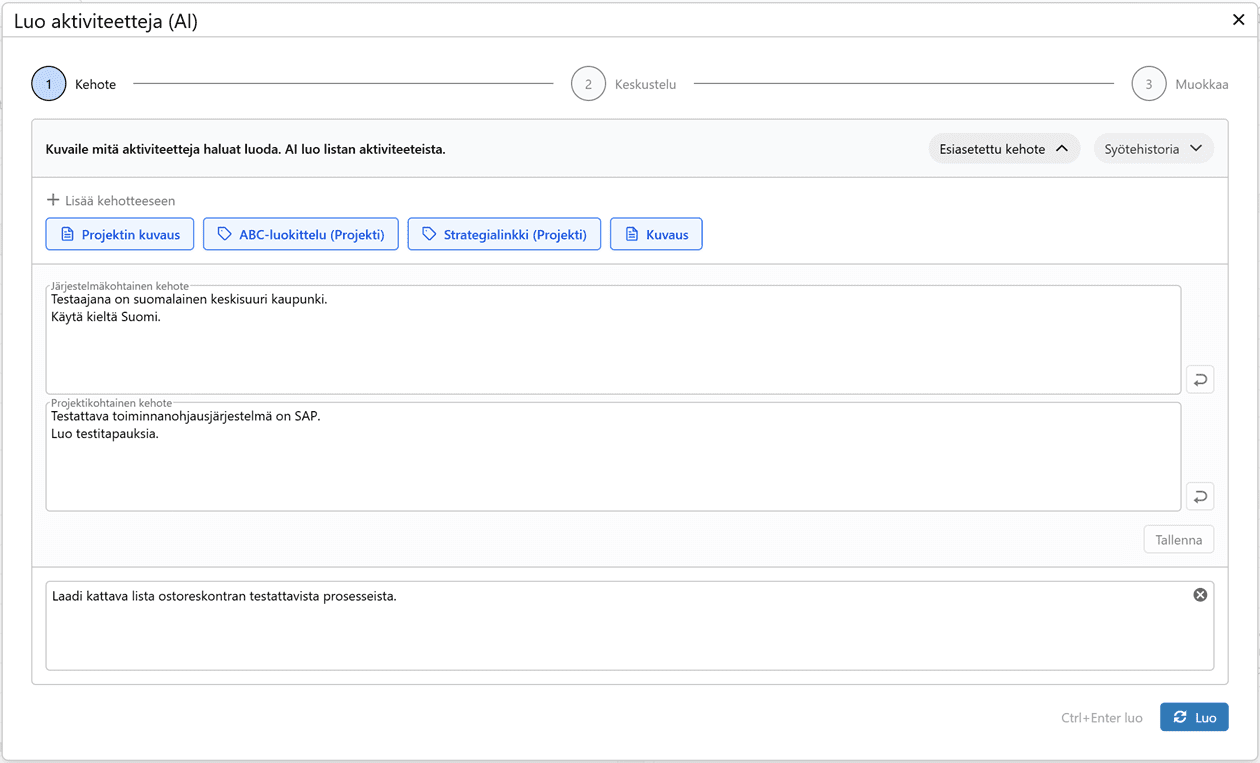
Task: Click the plus icon next to Lisää kehotteeseen
Action: (x=54, y=200)
